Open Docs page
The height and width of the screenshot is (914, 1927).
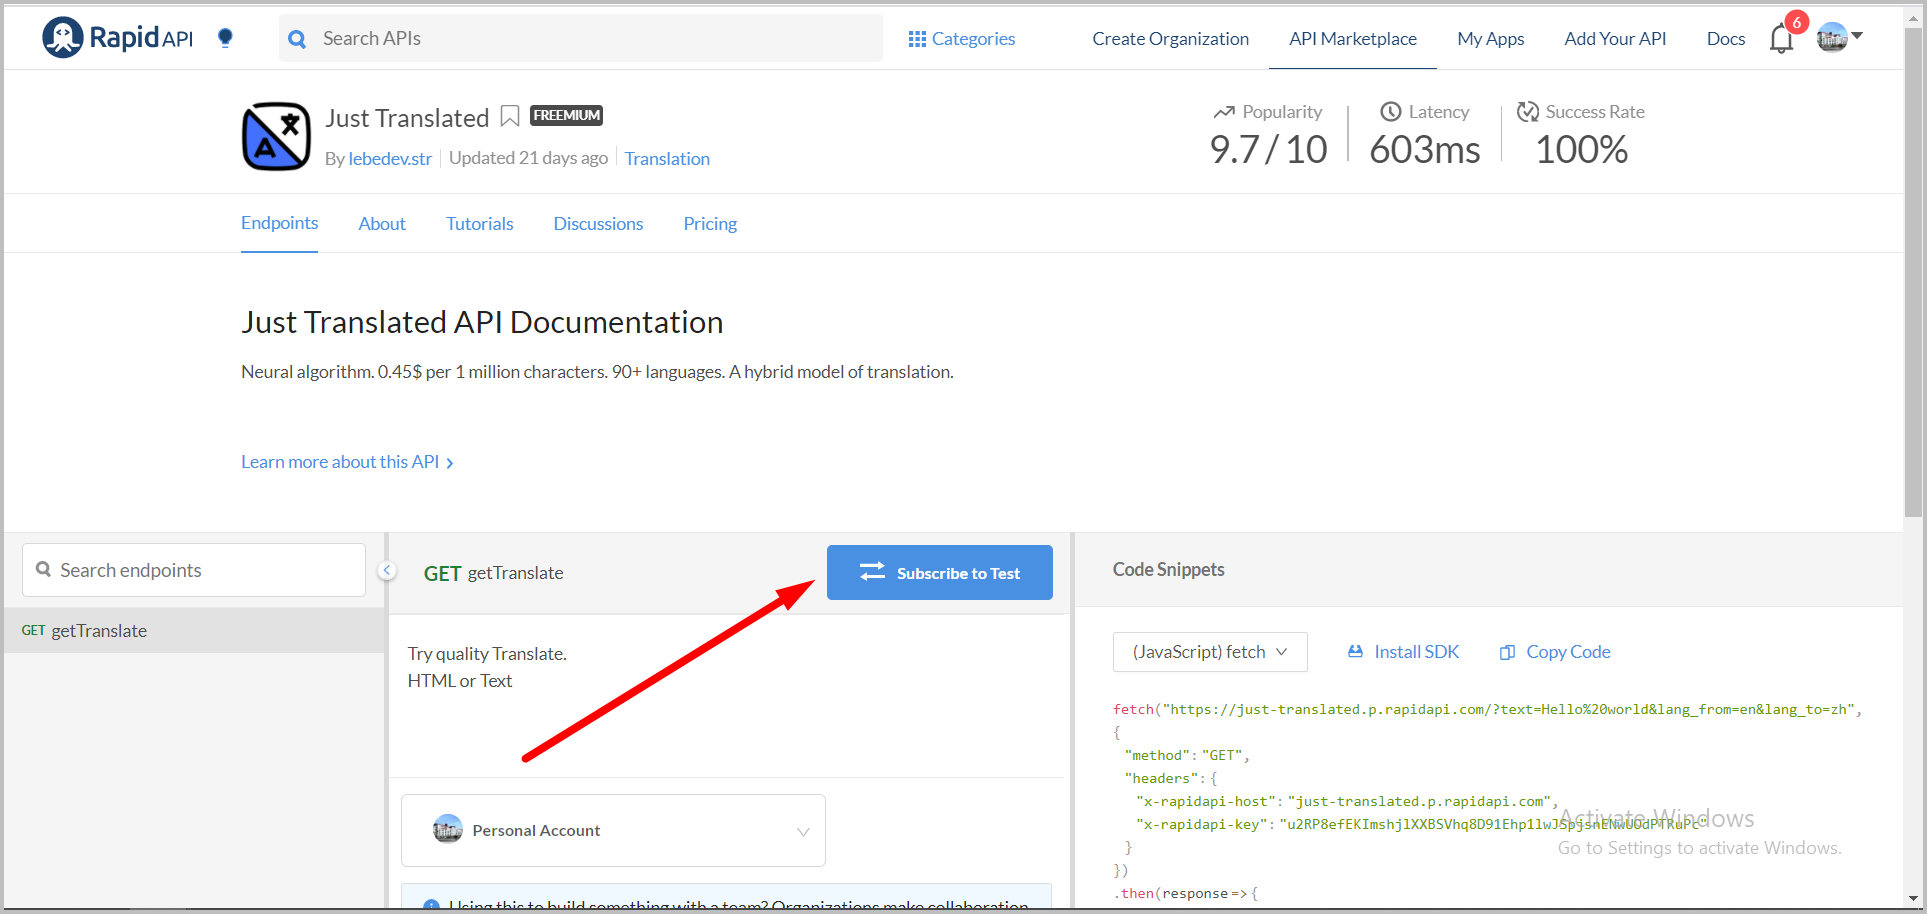click(x=1726, y=39)
